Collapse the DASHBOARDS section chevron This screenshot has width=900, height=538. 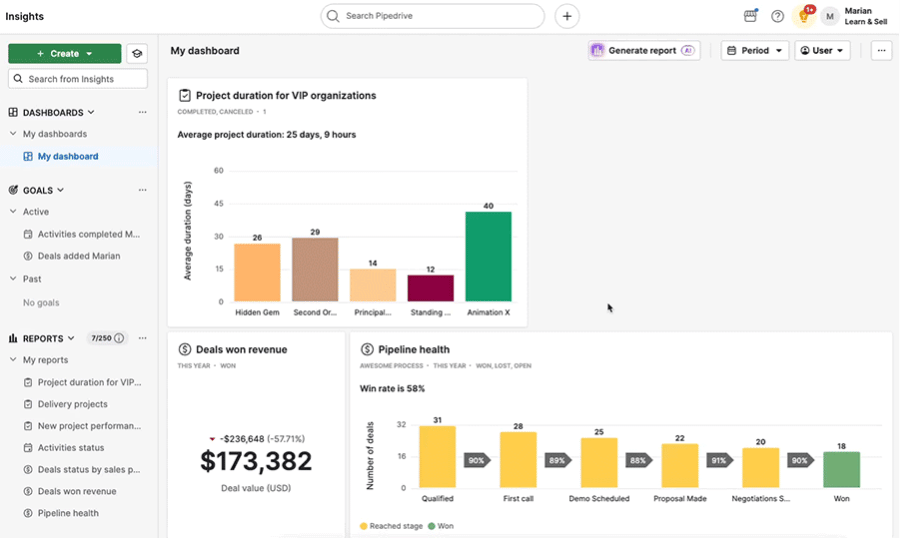click(x=91, y=112)
